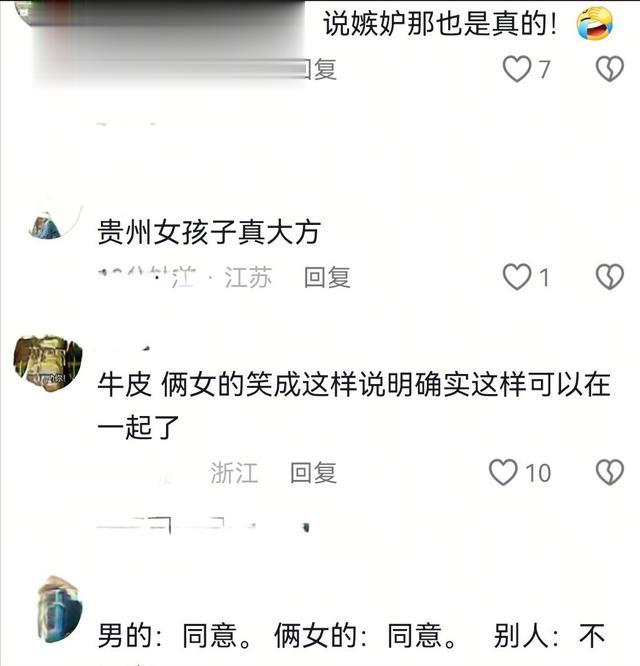Screen dimensions: 640x666
Task: Open avatar of the 牛皮 commenter
Action: click(x=48, y=362)
